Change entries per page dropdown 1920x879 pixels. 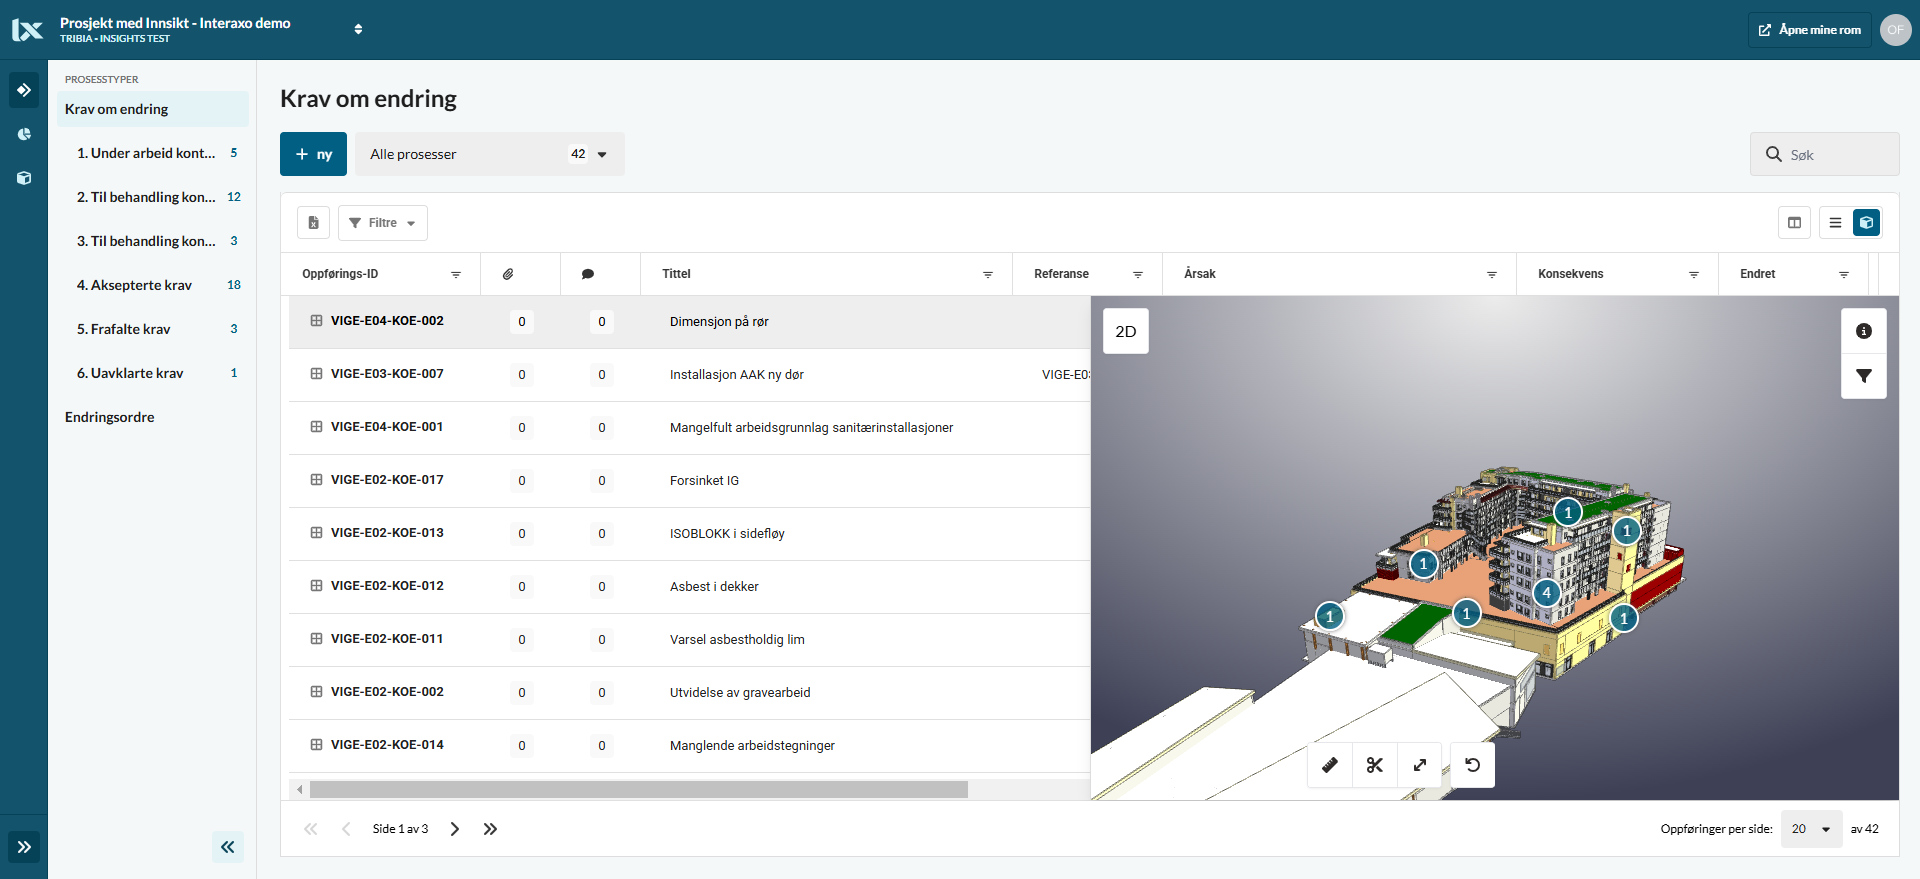pos(1811,829)
